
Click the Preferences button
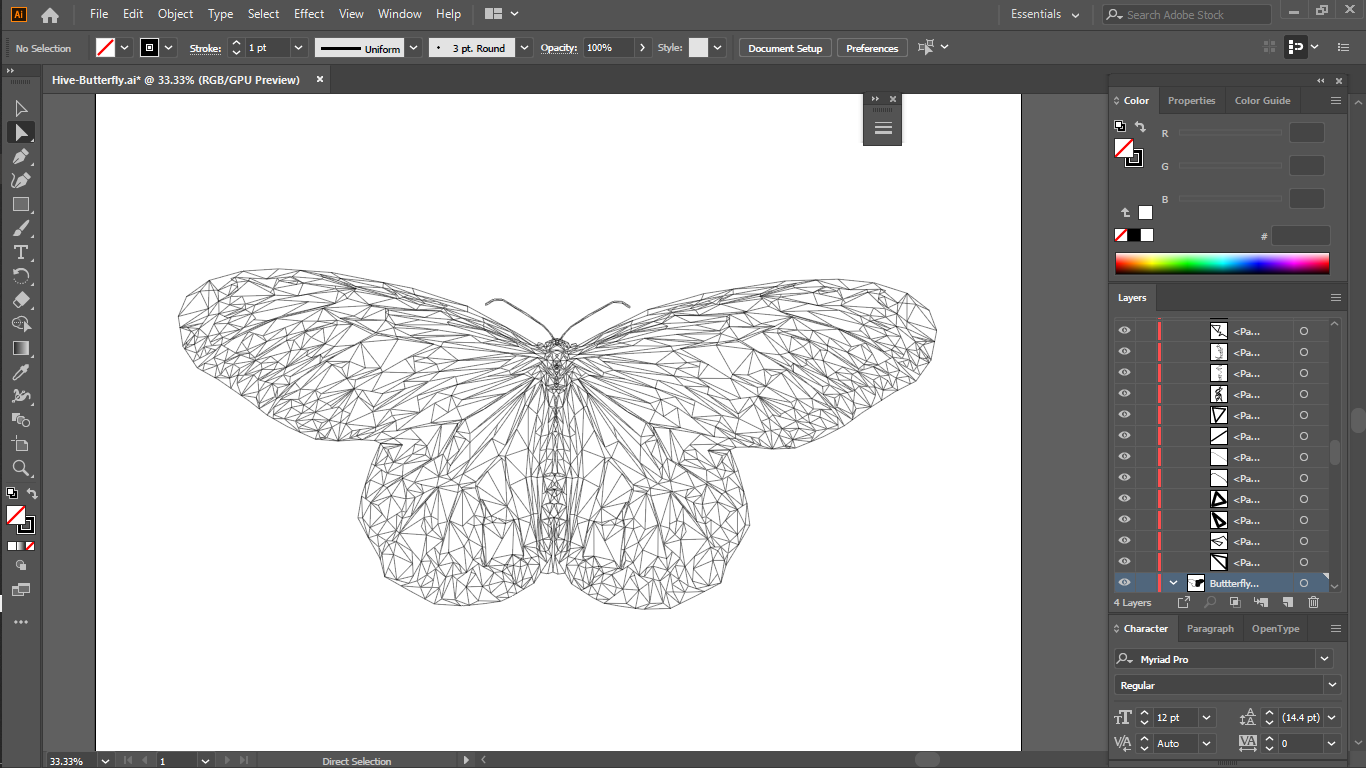pos(872,48)
